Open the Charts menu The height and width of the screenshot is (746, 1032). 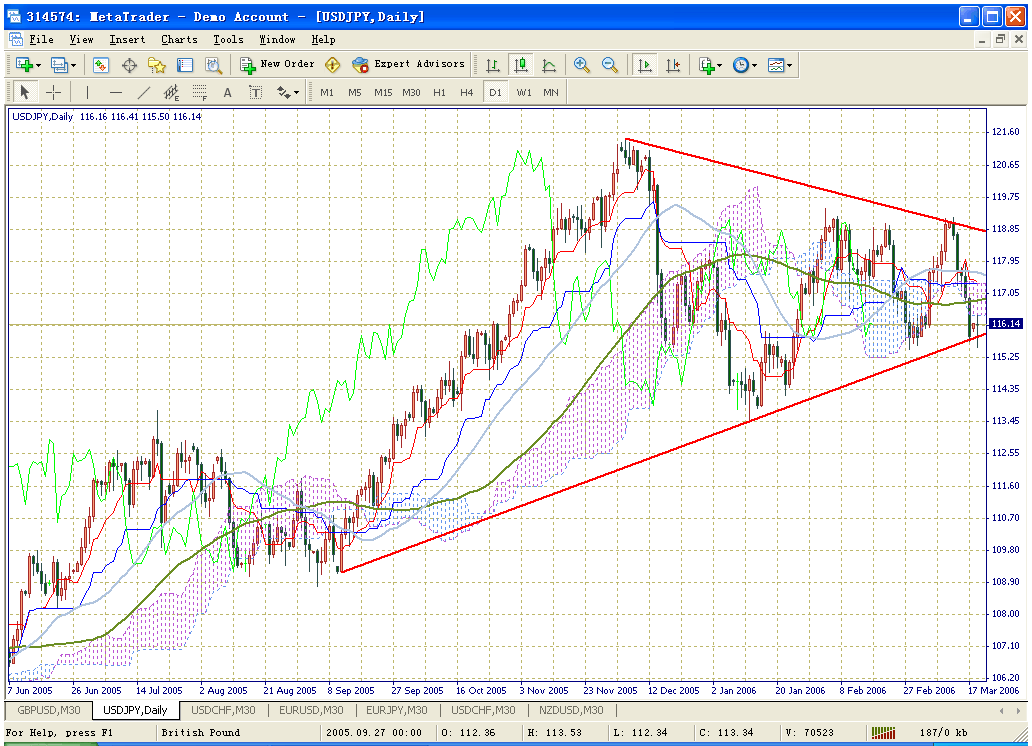tap(179, 40)
